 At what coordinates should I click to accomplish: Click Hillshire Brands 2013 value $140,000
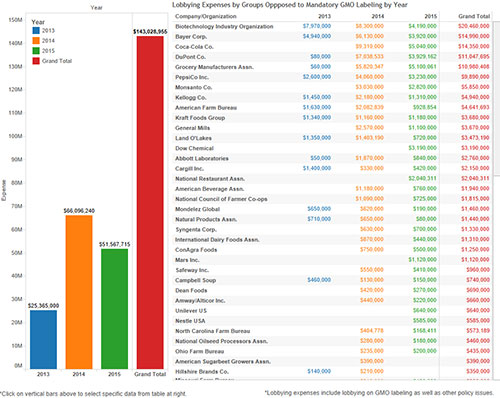coord(319,371)
